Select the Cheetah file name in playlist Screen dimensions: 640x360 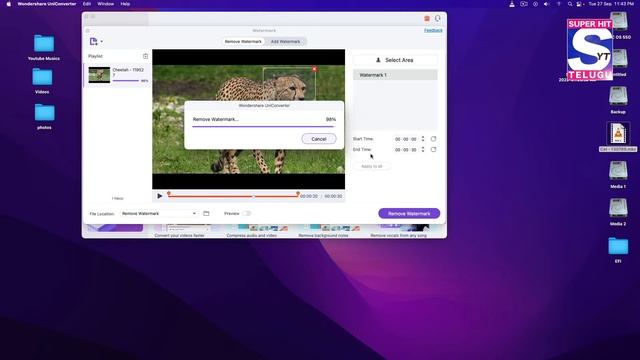pyautogui.click(x=128, y=72)
